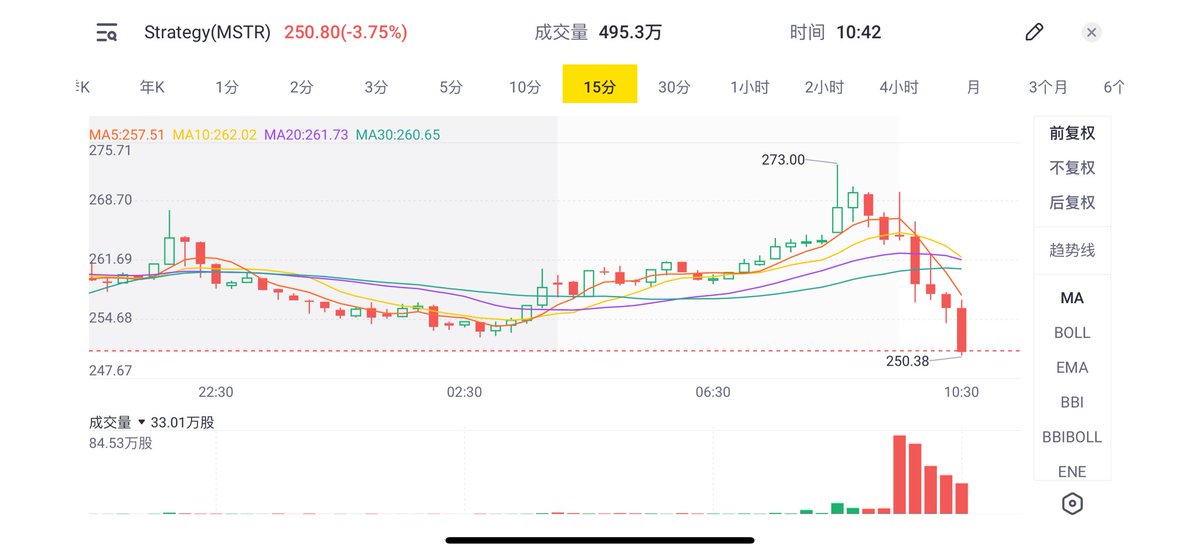
Task: Tap the 成交量 495.3万 volume readout
Action: (598, 32)
